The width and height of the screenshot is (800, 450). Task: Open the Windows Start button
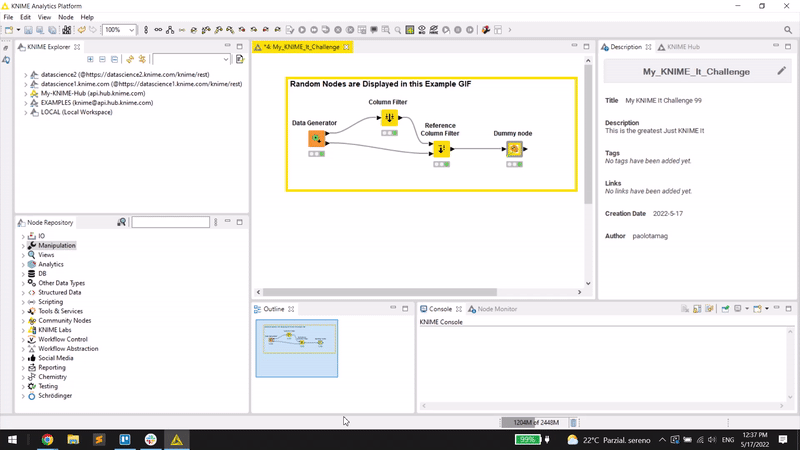coord(12,439)
